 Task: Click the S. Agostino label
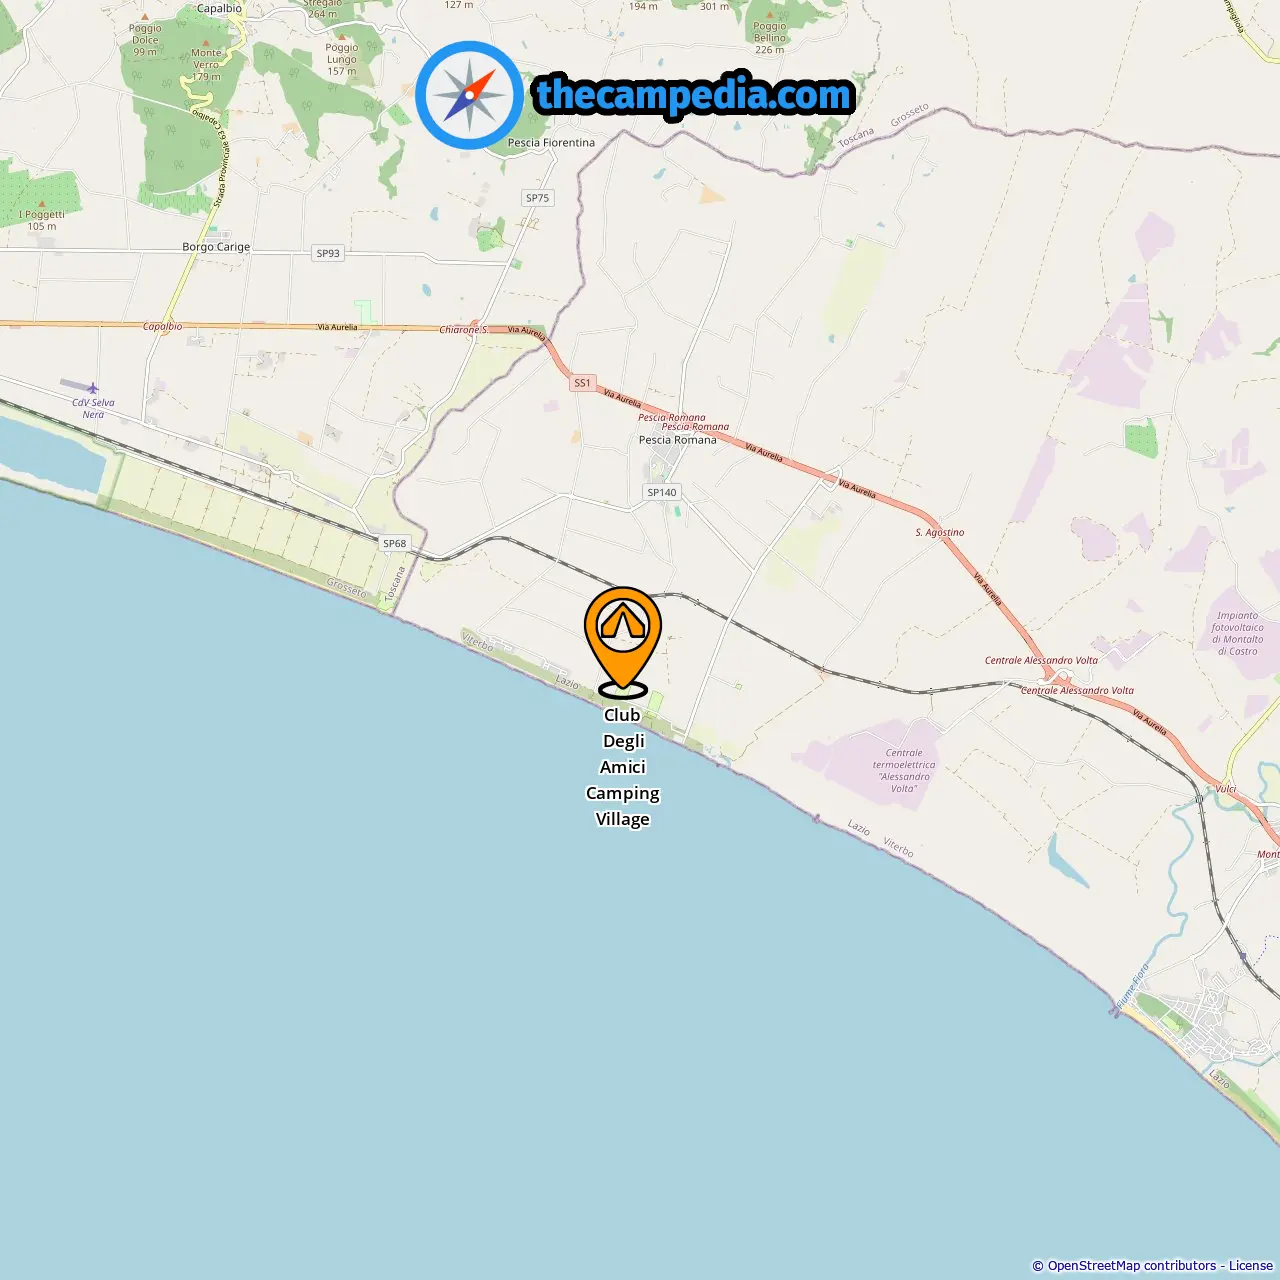940,533
